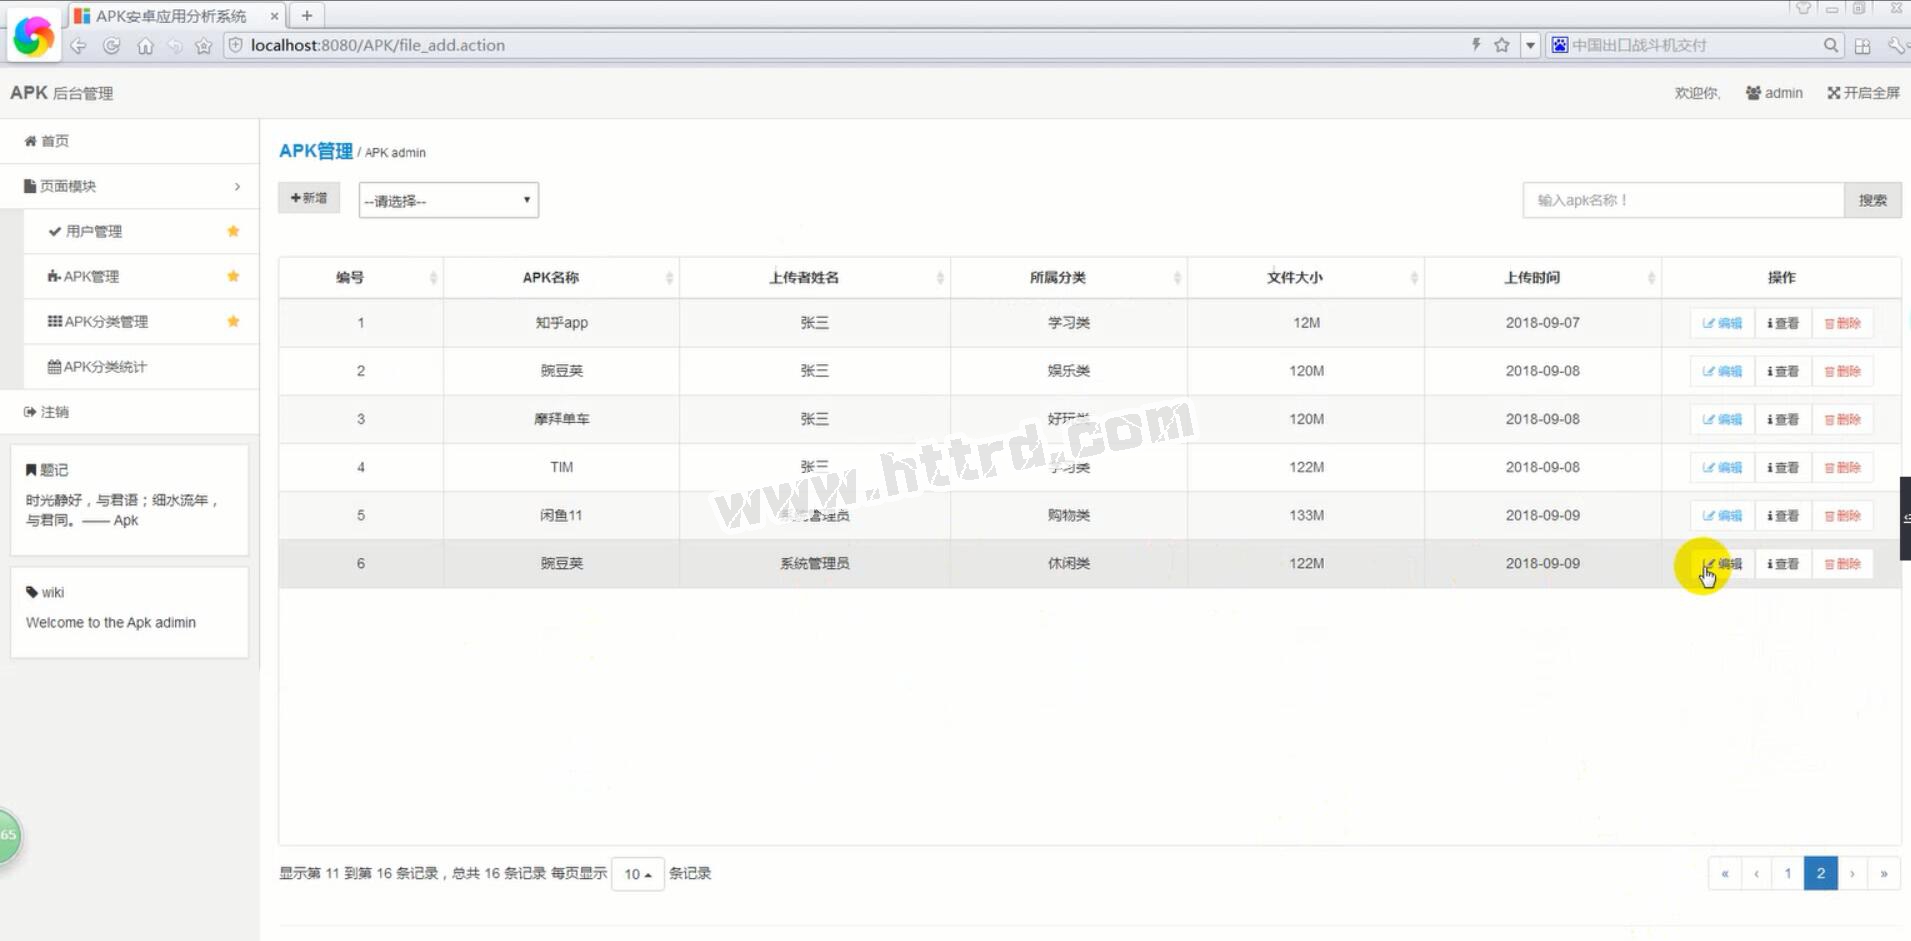Delete the 闲鱼11 row
This screenshot has width=1911, height=941.
(x=1842, y=515)
